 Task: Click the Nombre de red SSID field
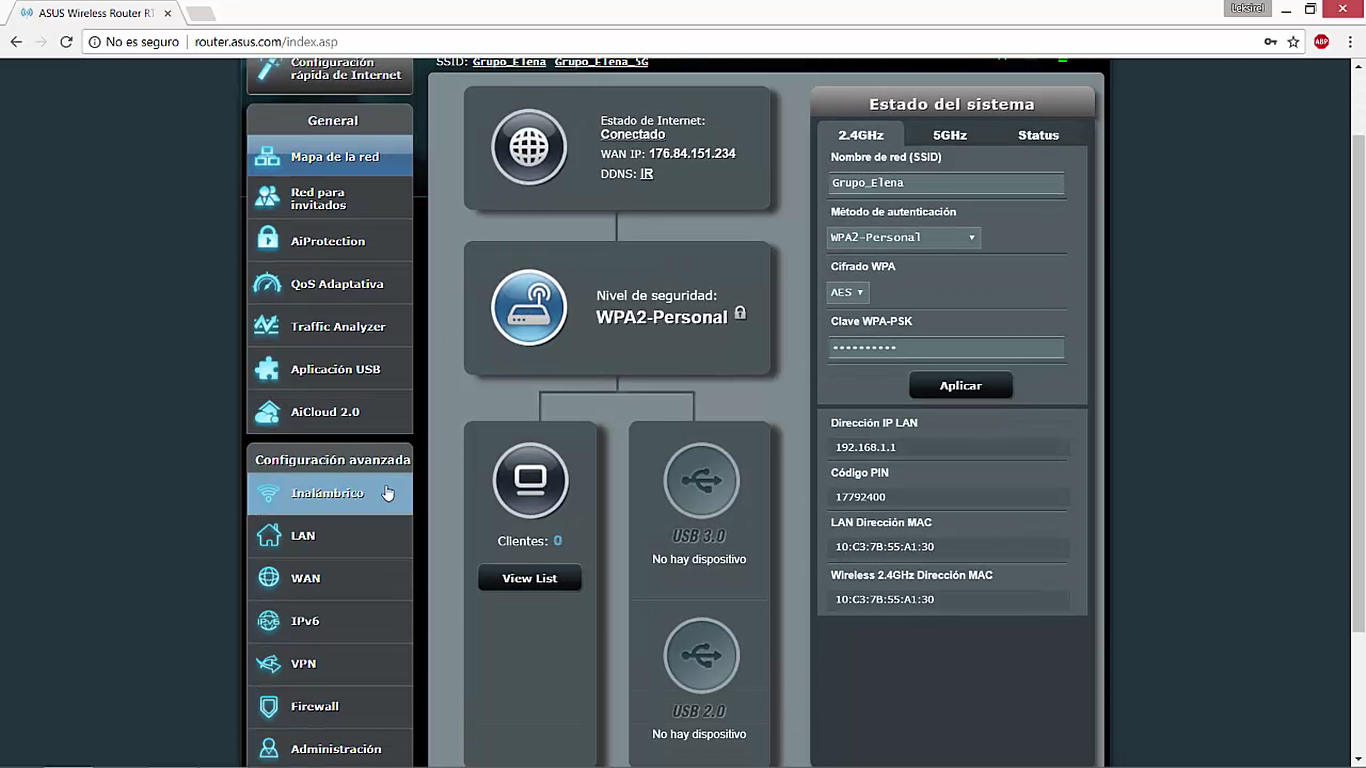pos(946,183)
